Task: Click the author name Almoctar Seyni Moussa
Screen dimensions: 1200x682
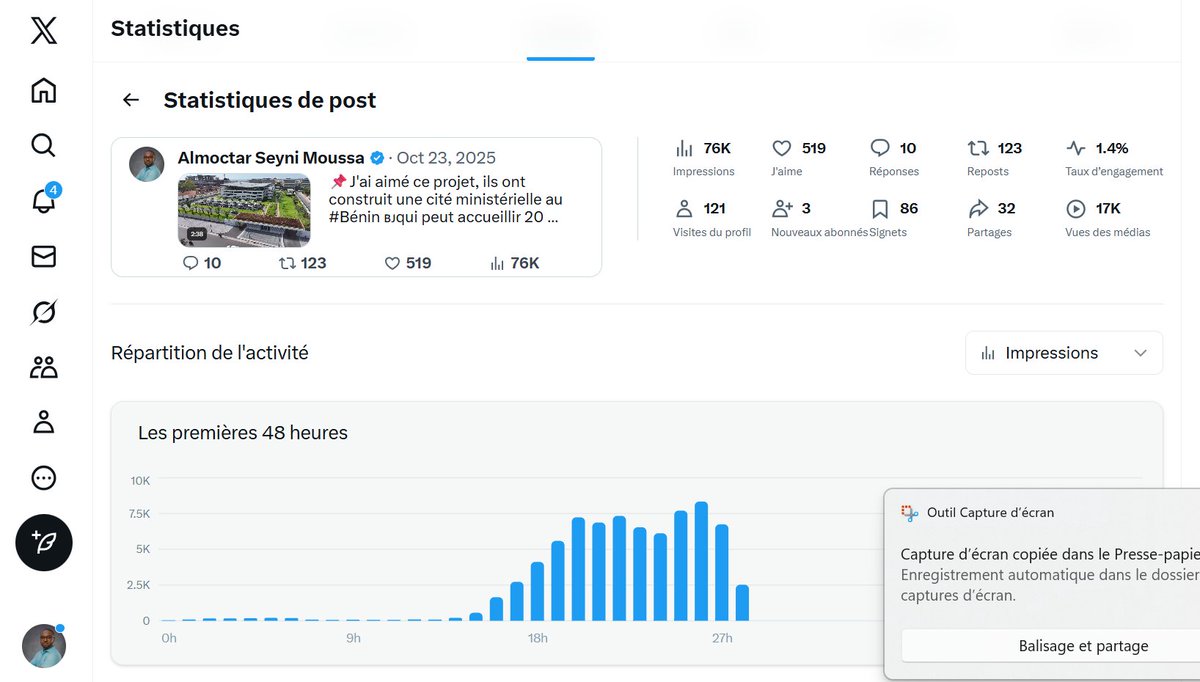Action: (270, 157)
